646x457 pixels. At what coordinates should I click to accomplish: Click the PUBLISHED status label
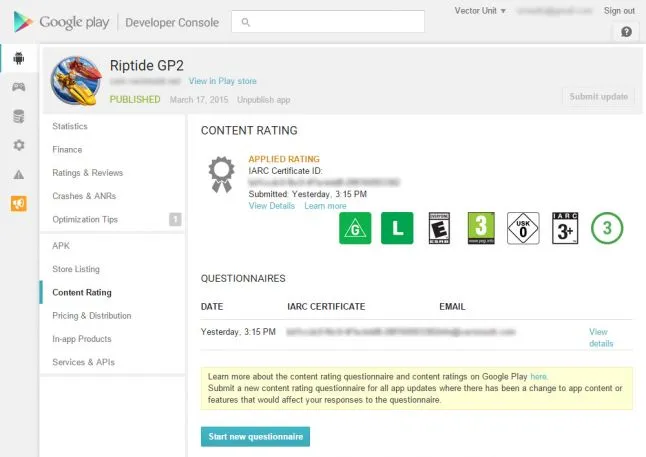point(135,100)
